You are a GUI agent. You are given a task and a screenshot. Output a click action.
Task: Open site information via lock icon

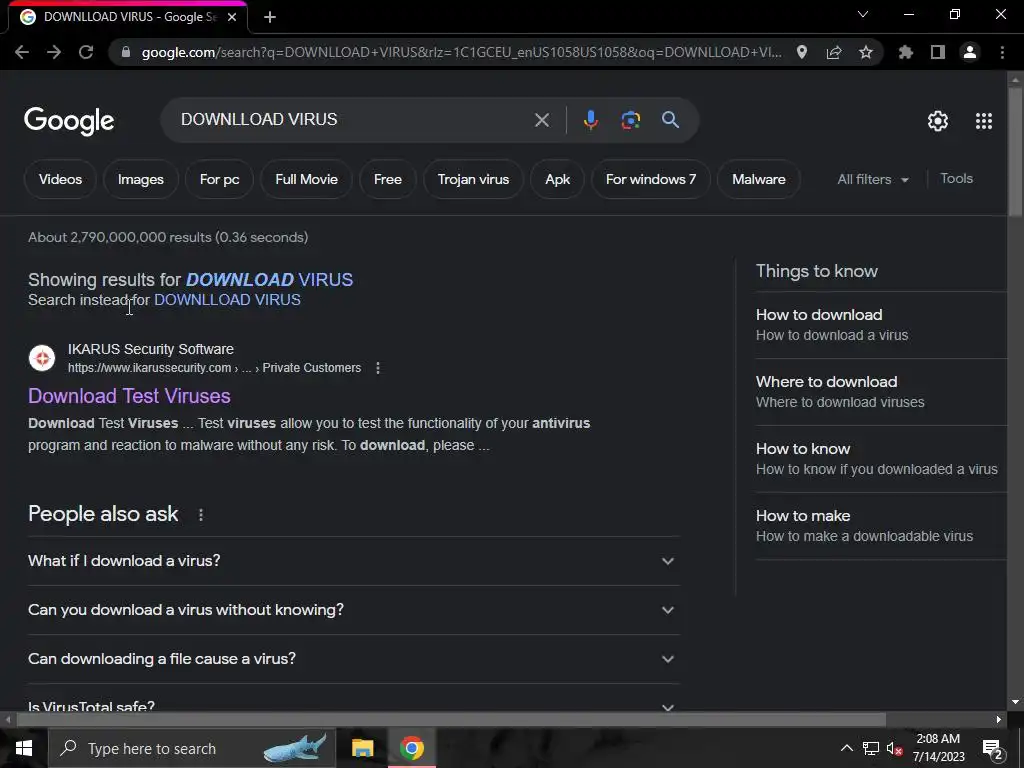pos(126,52)
